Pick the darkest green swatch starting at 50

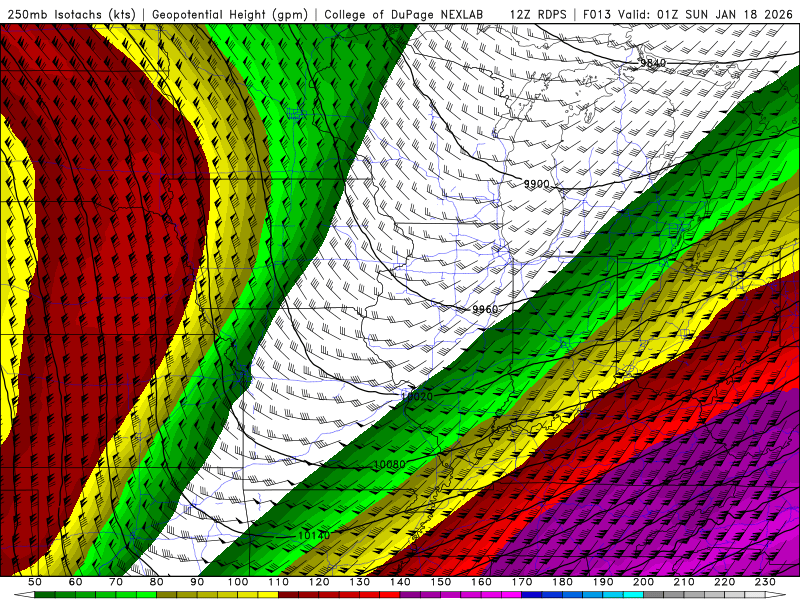click(45, 595)
